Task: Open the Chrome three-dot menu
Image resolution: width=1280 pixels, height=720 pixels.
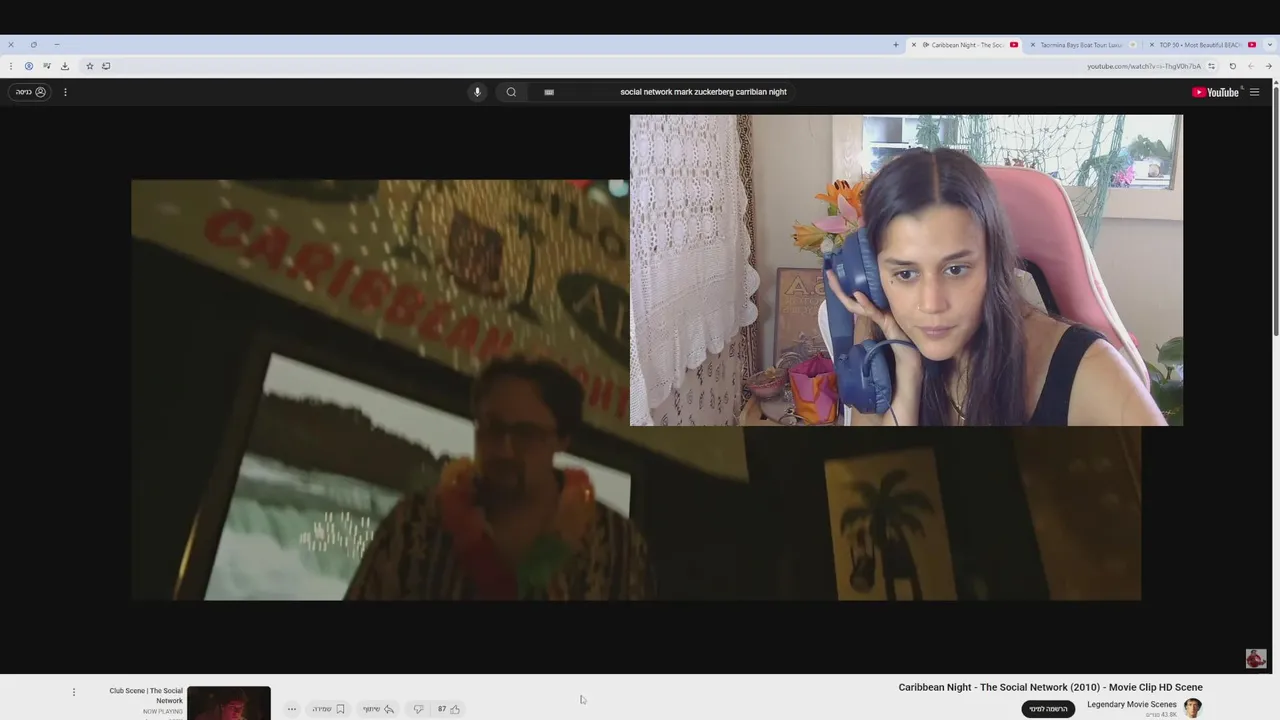Action: (11, 66)
